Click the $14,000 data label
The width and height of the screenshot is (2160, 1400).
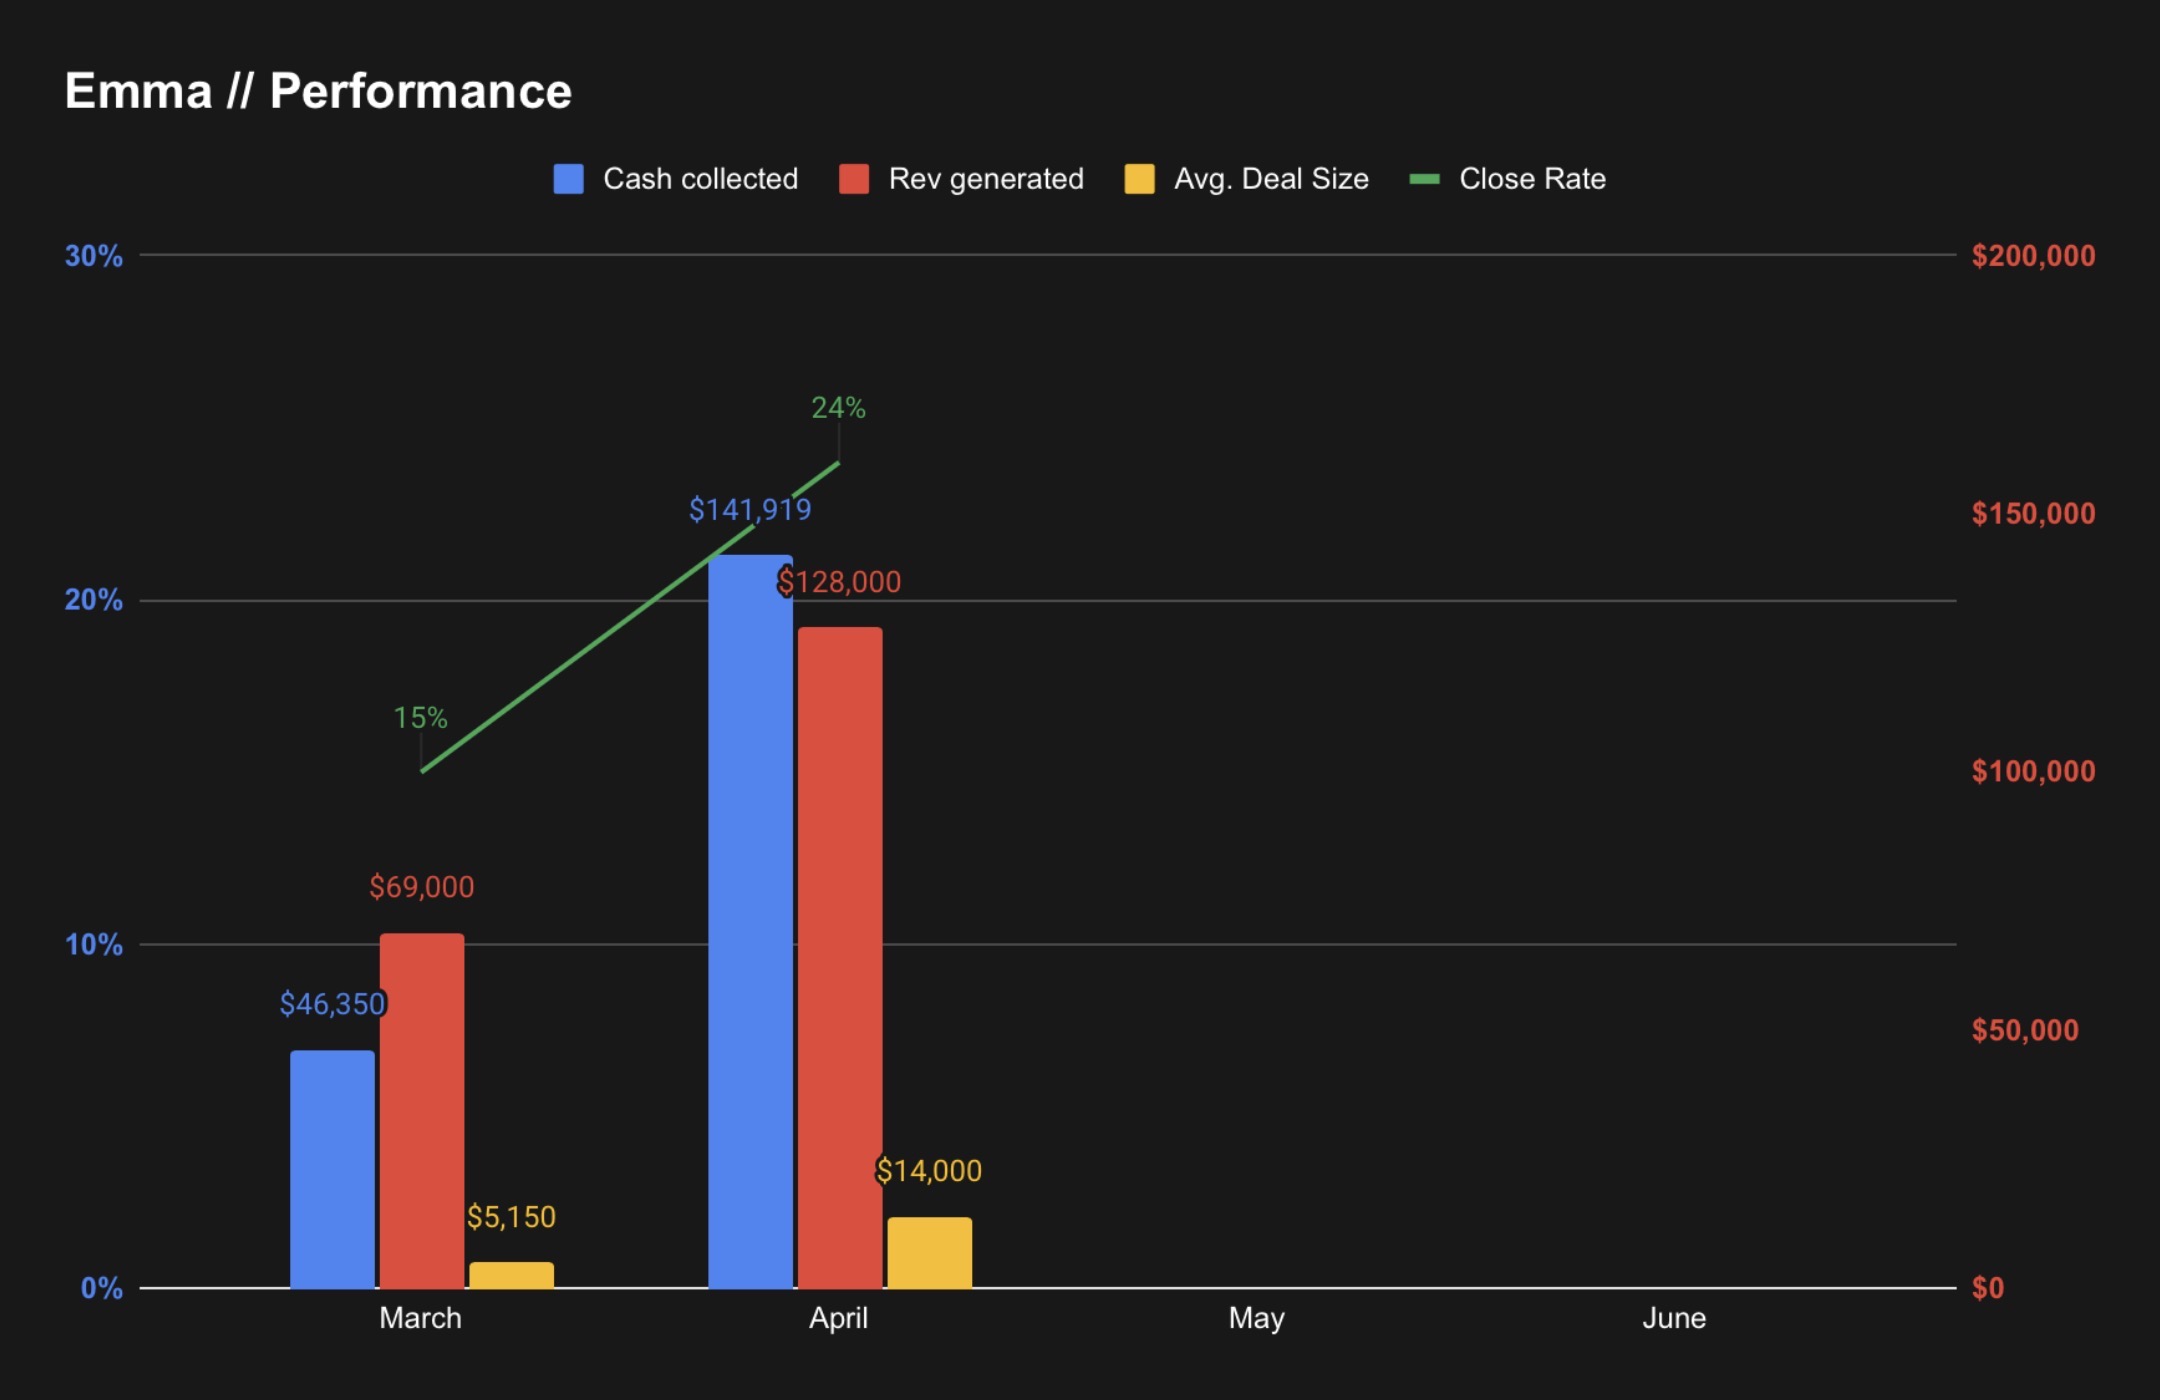929,1171
